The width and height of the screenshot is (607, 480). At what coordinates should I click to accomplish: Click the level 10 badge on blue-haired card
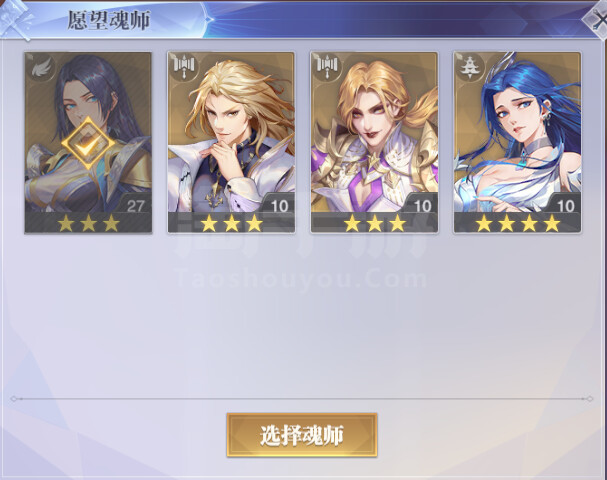coord(564,204)
